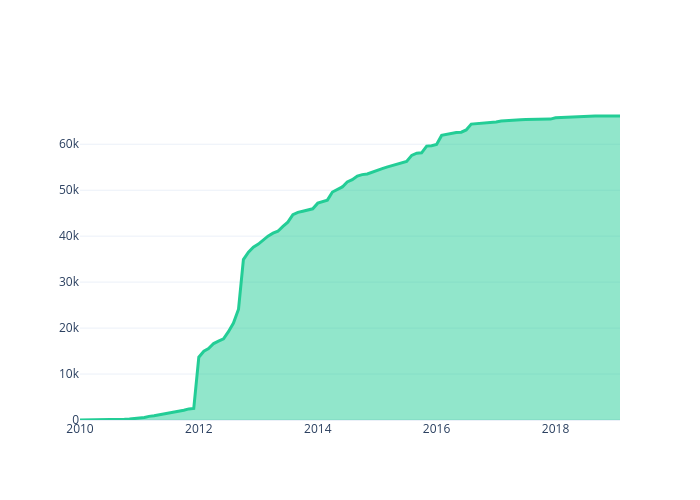
Task: Click the 10k y-axis tick label
Action: pyautogui.click(x=68, y=374)
